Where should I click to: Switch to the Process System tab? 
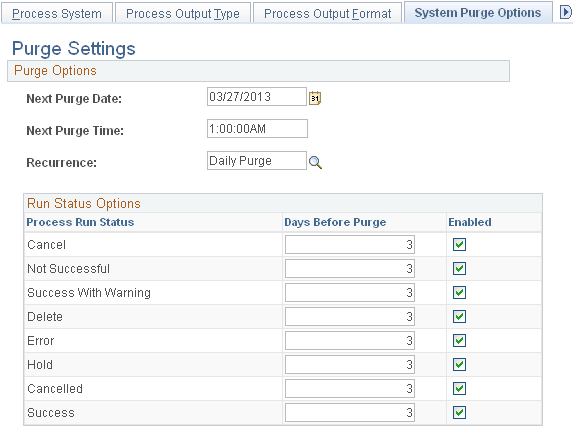[x=57, y=13]
